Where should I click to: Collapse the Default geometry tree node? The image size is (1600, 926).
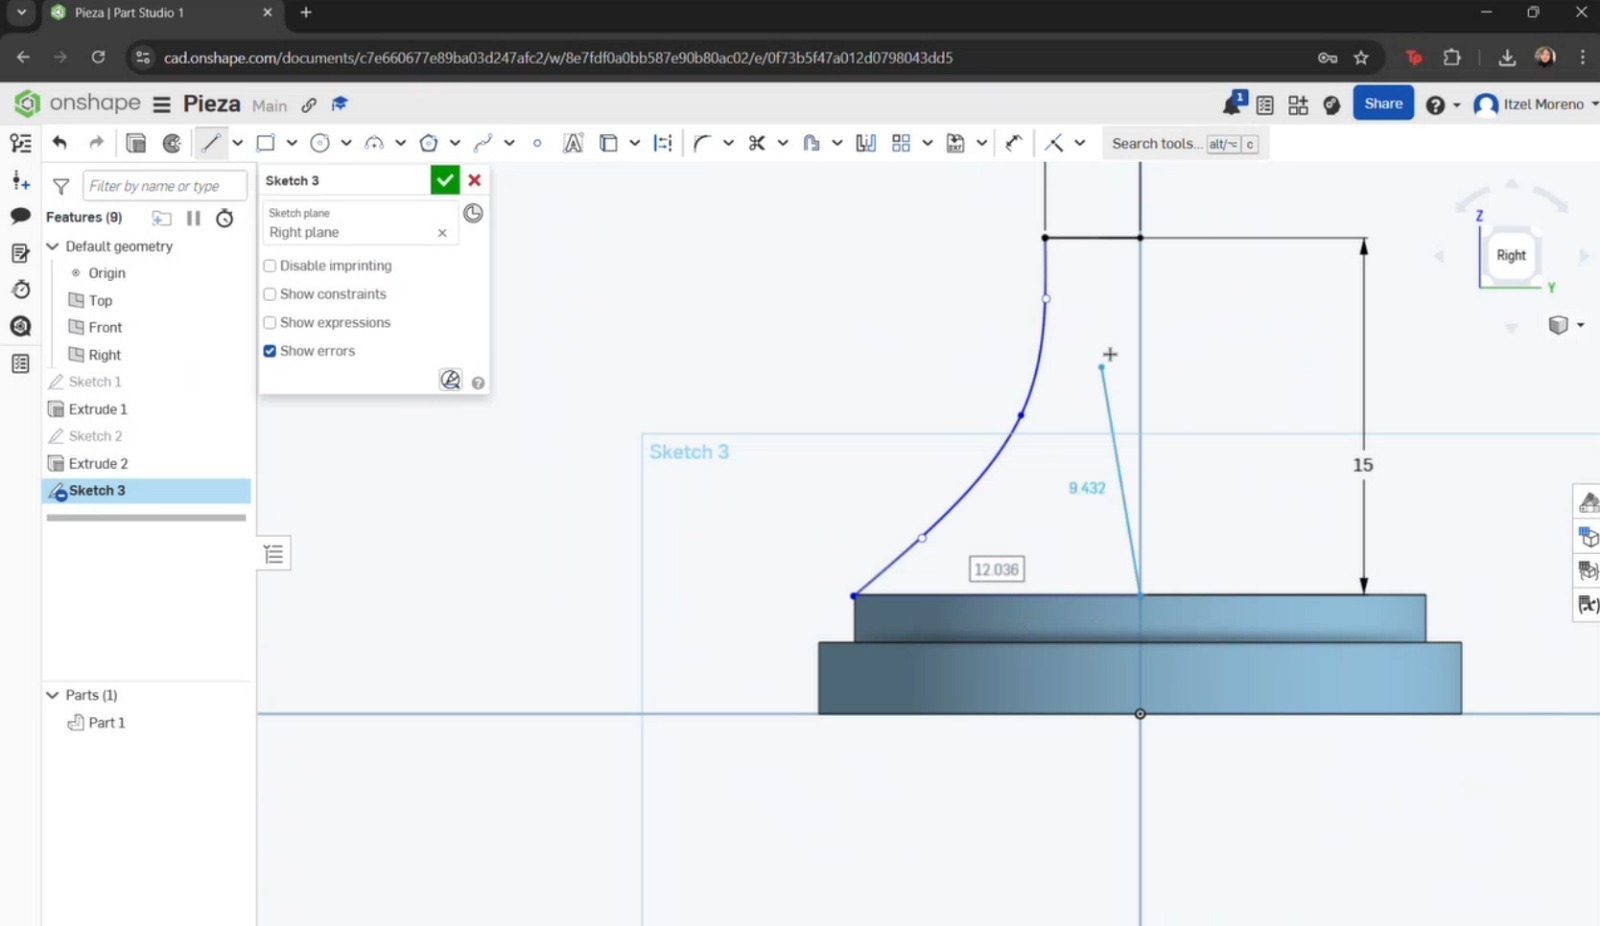pos(52,246)
